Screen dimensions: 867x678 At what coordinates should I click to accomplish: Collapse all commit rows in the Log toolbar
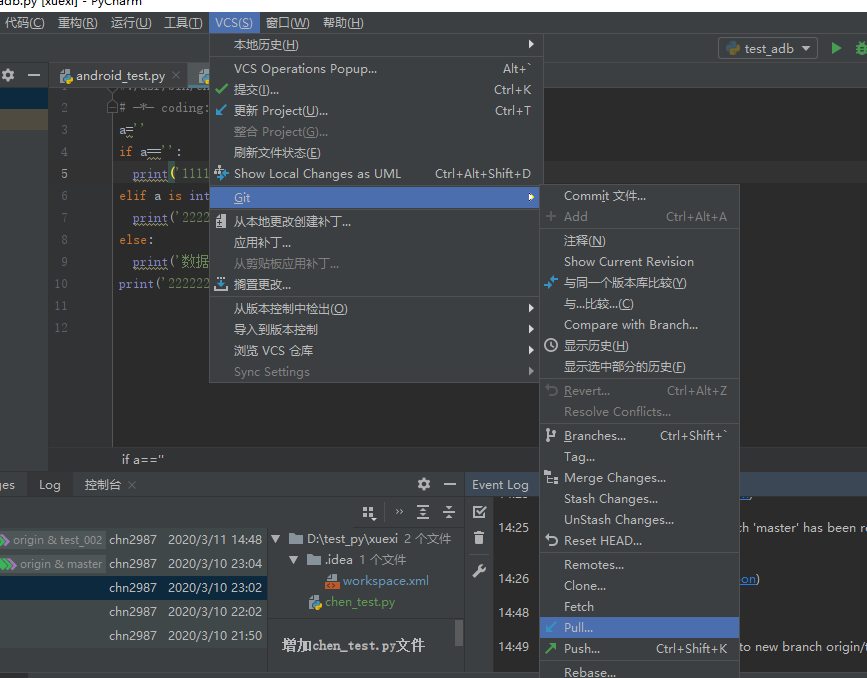(x=448, y=511)
